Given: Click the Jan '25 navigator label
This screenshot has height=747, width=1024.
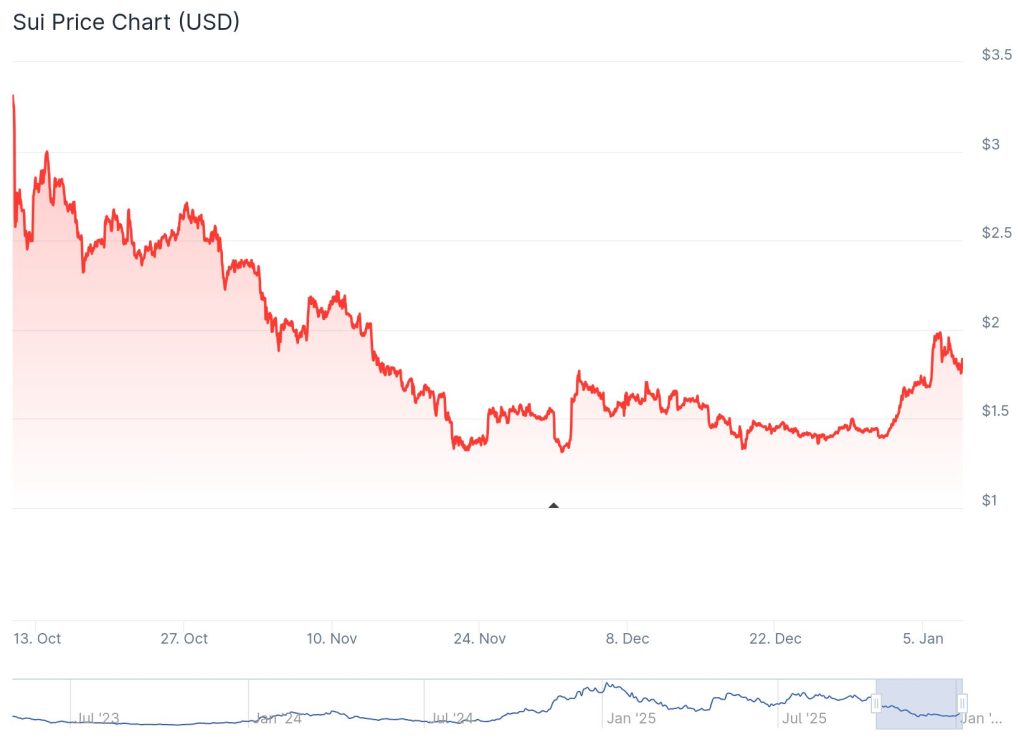Looking at the screenshot, I should coord(631,718).
